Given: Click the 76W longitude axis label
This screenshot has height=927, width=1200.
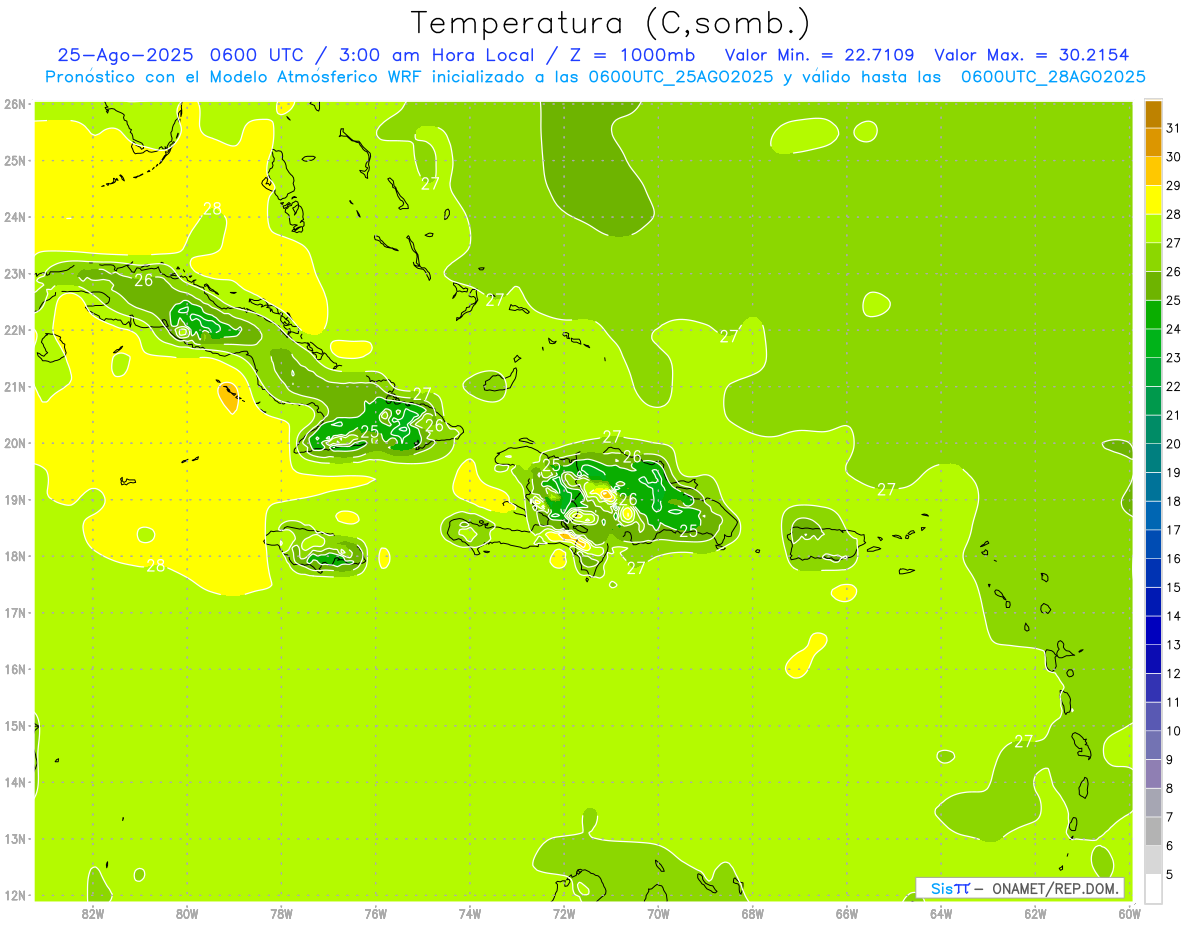Looking at the screenshot, I should click(x=376, y=913).
